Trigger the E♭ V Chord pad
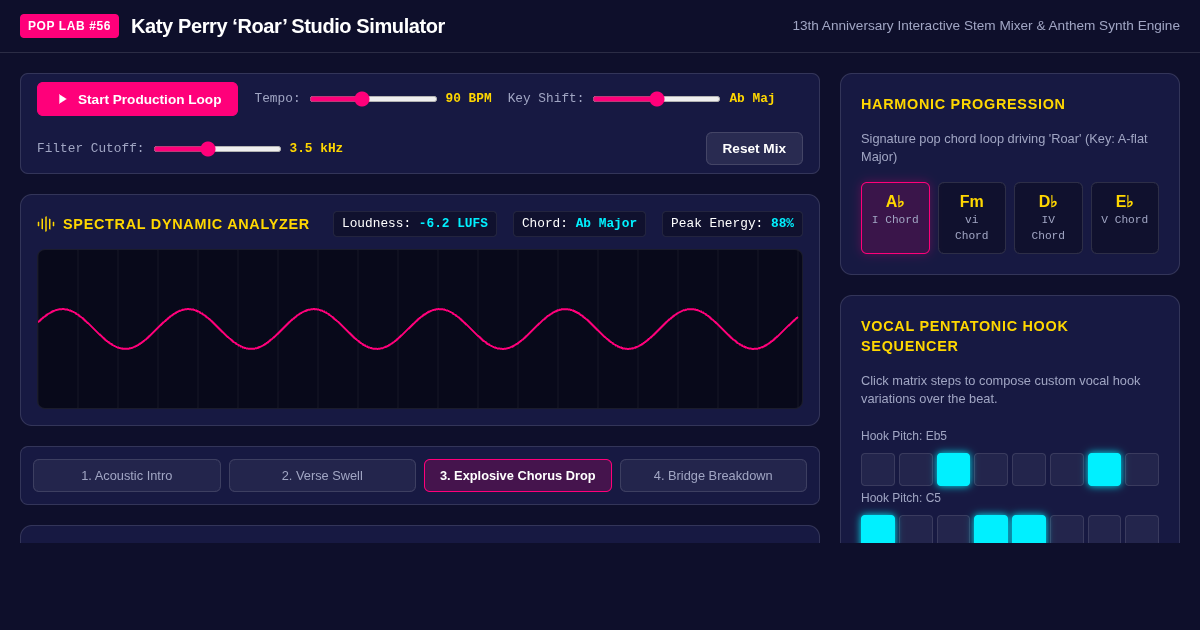The height and width of the screenshot is (630, 1200). coord(1125,218)
